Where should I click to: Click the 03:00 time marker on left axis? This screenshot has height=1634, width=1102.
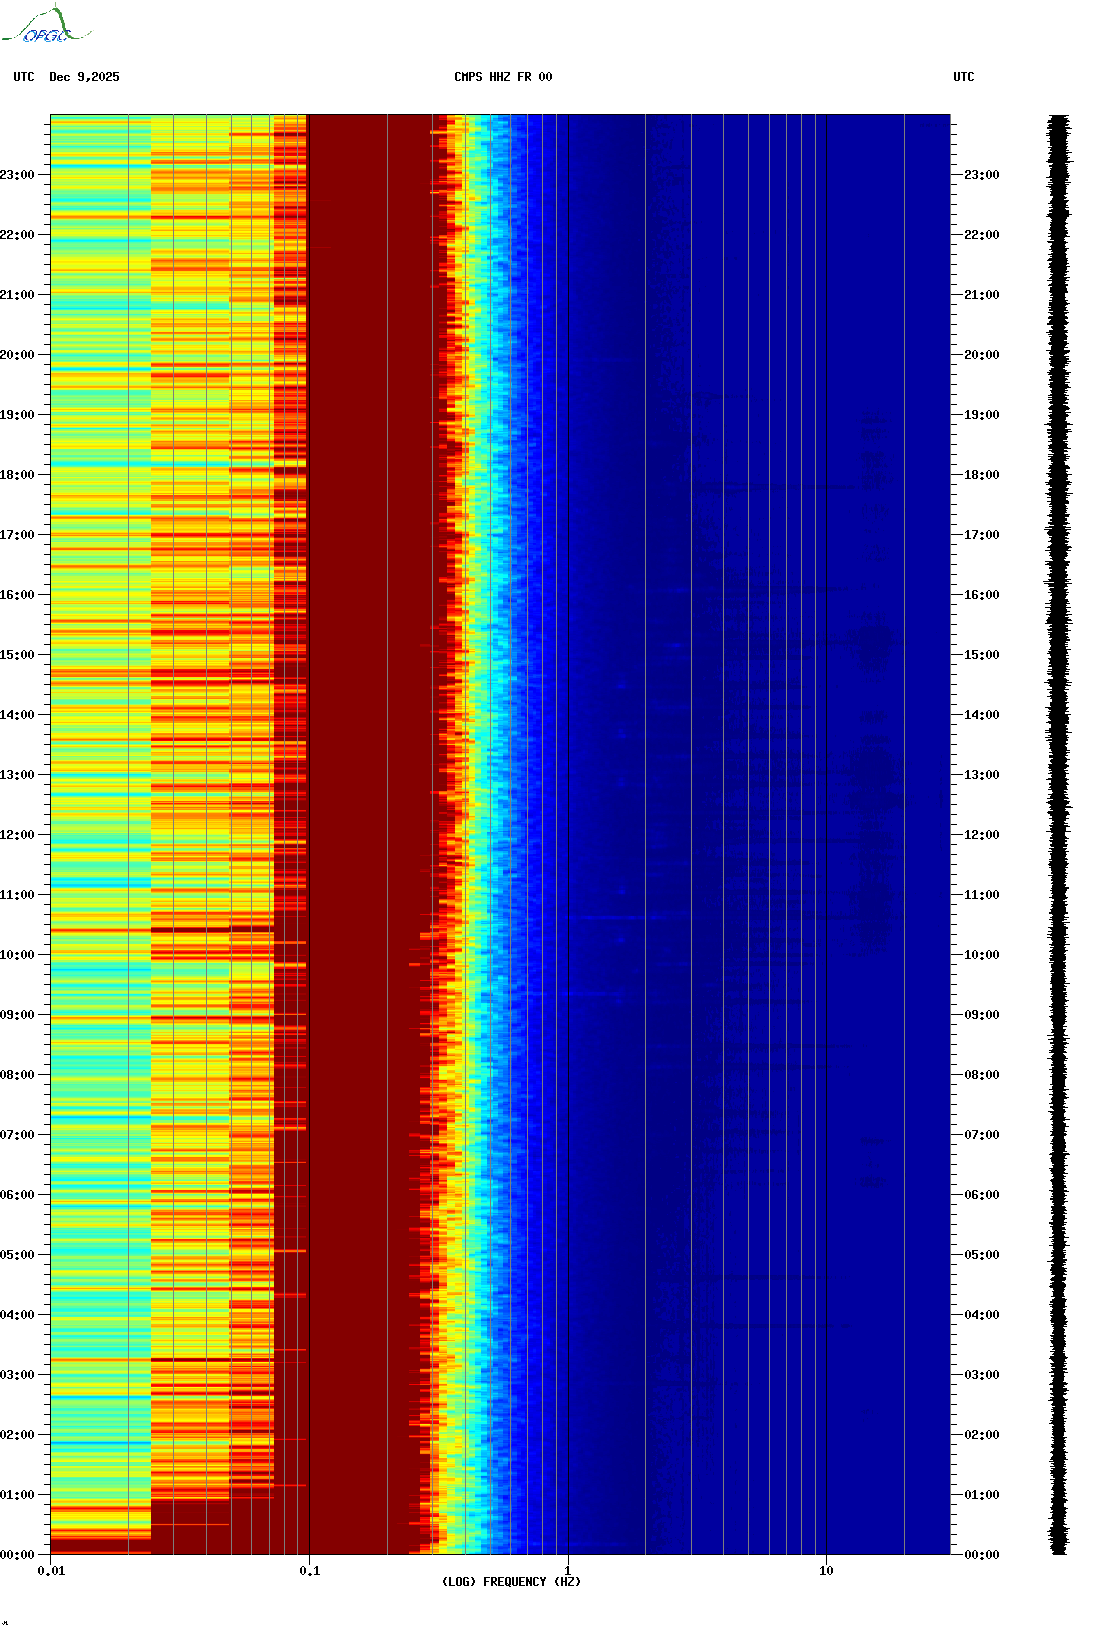17,1375
